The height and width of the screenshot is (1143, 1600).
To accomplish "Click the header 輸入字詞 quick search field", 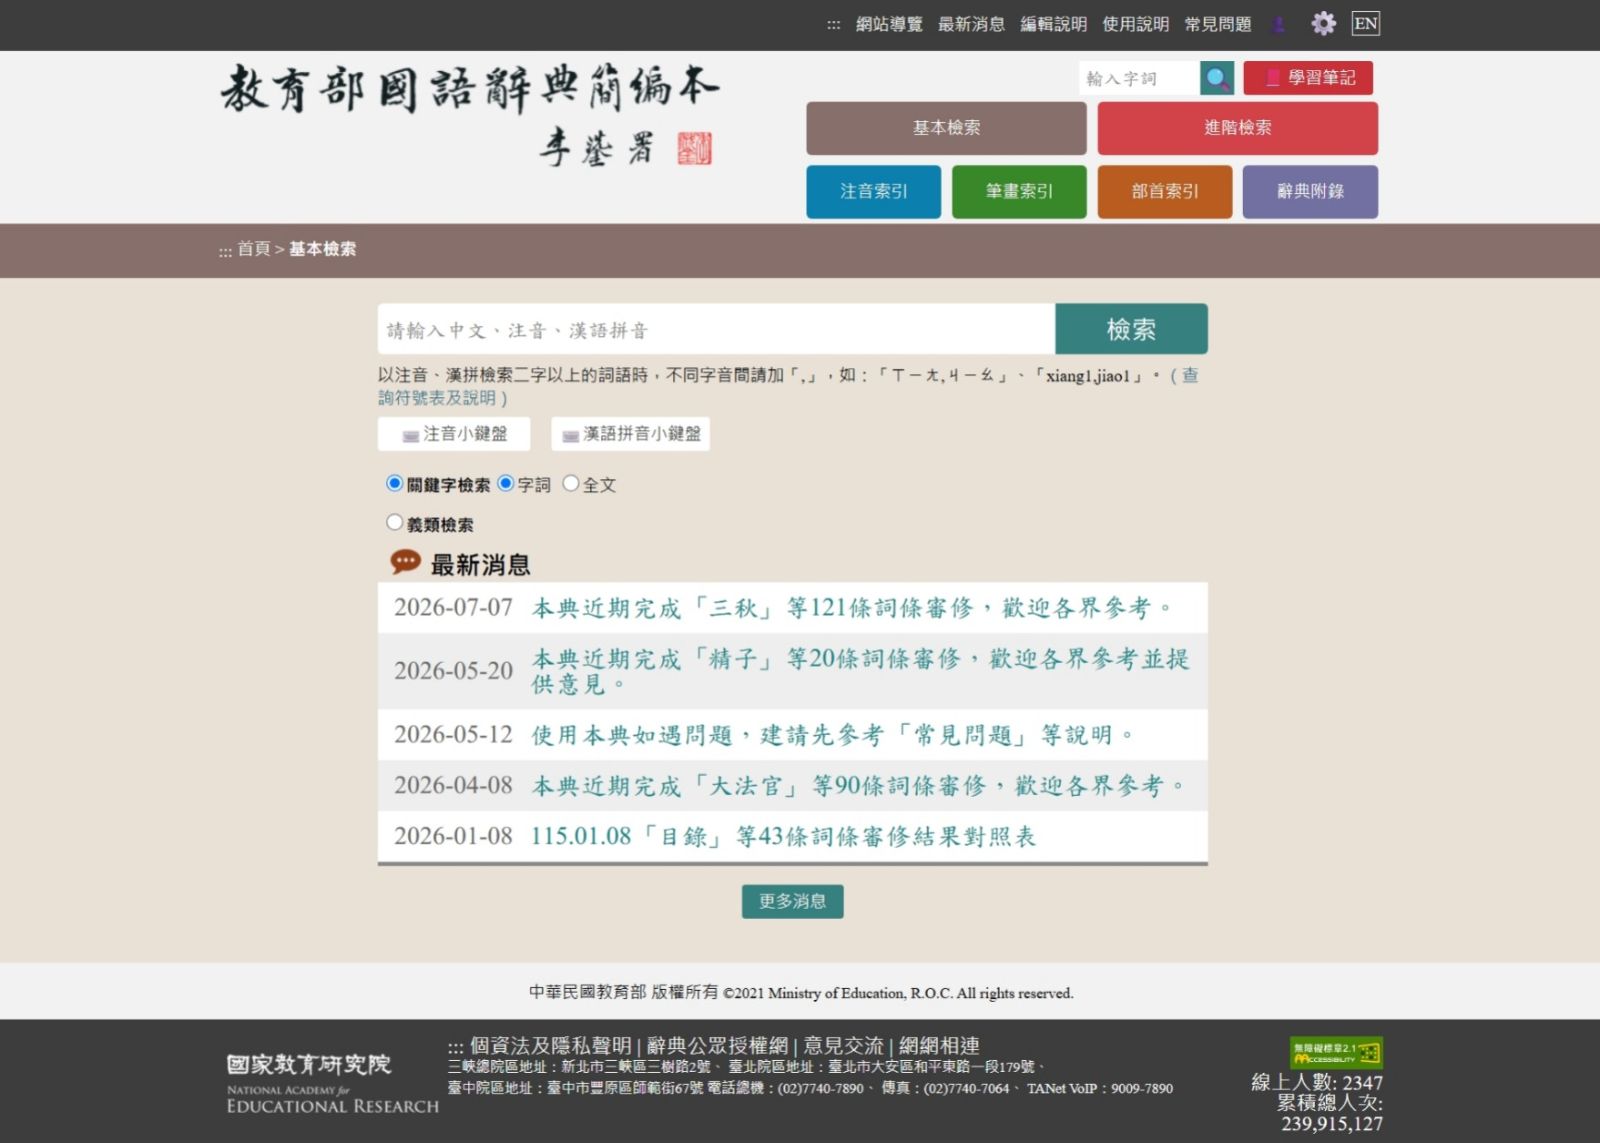I will pos(1138,78).
